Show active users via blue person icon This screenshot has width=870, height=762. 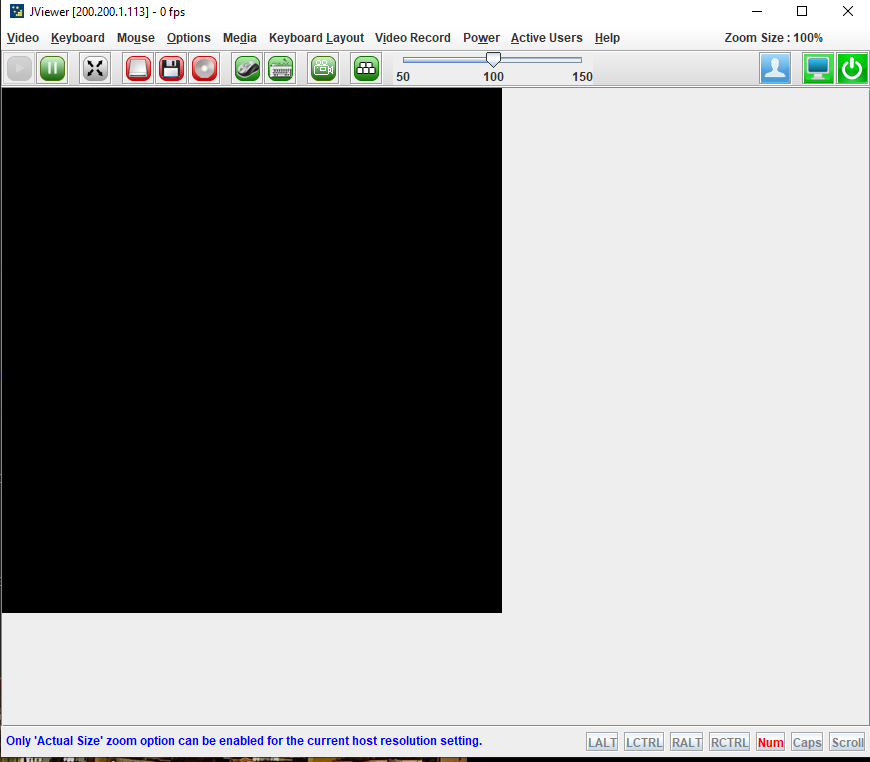coord(775,68)
